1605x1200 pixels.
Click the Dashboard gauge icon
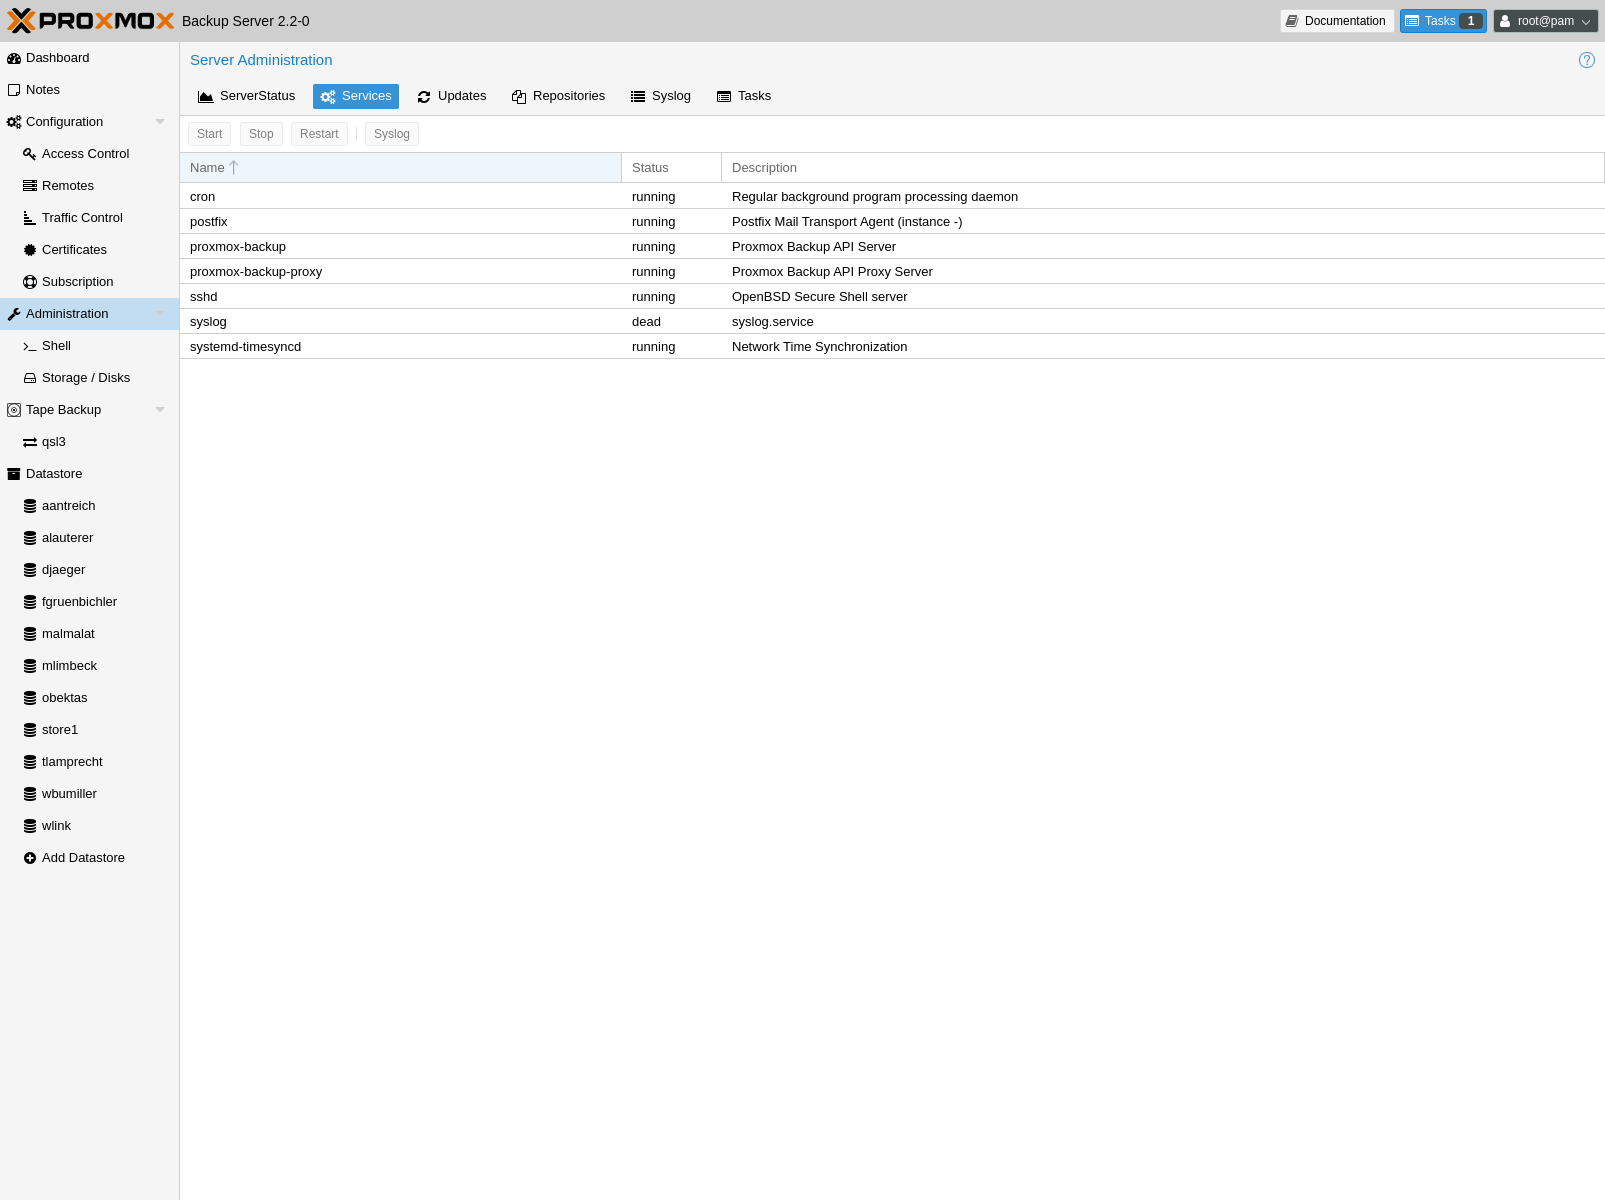tap(14, 58)
